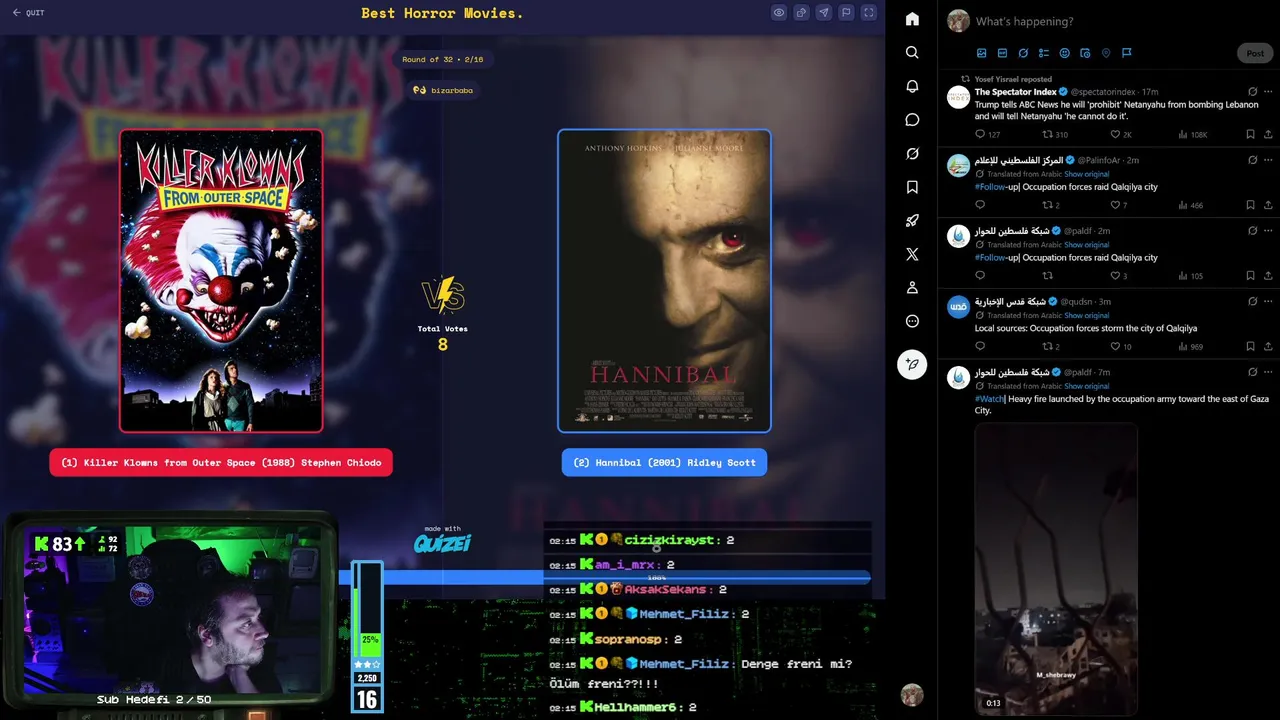Vote for (1) Killer Klowns from Outer Space button
This screenshot has width=1280, height=720.
coord(221,462)
